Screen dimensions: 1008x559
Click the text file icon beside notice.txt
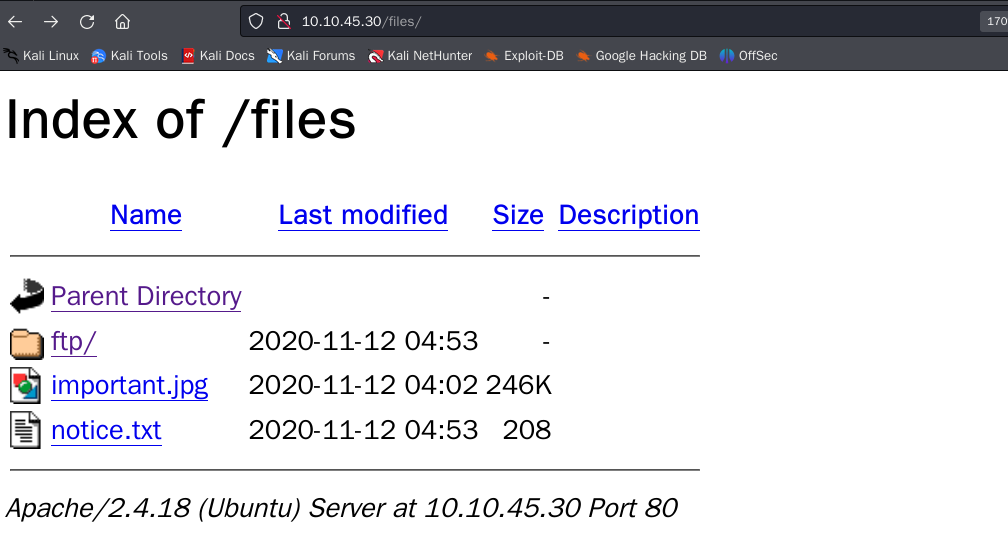[26, 430]
